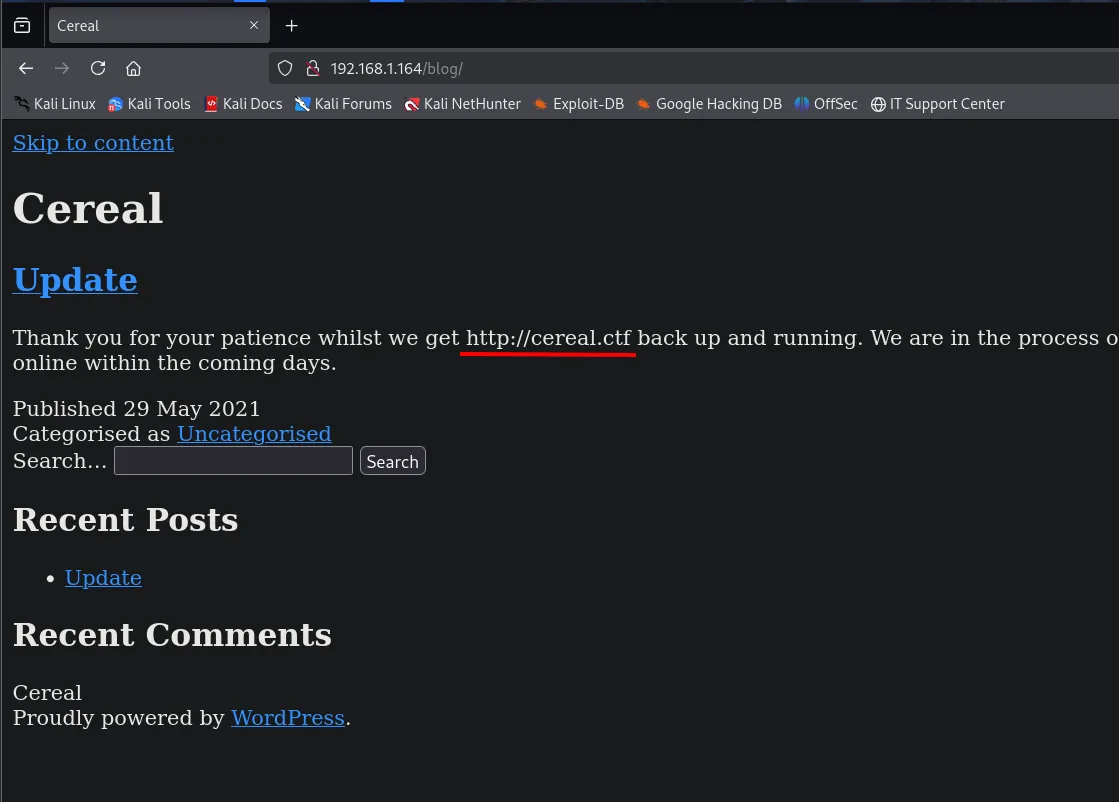The width and height of the screenshot is (1119, 802).
Task: Click into the blog search field
Action: (x=233, y=461)
